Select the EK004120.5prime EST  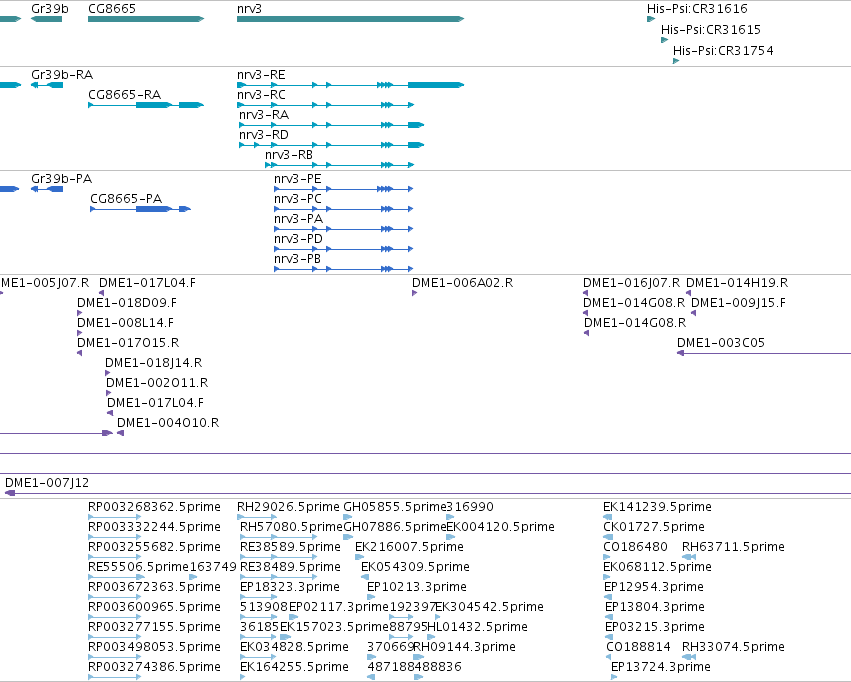[500, 527]
